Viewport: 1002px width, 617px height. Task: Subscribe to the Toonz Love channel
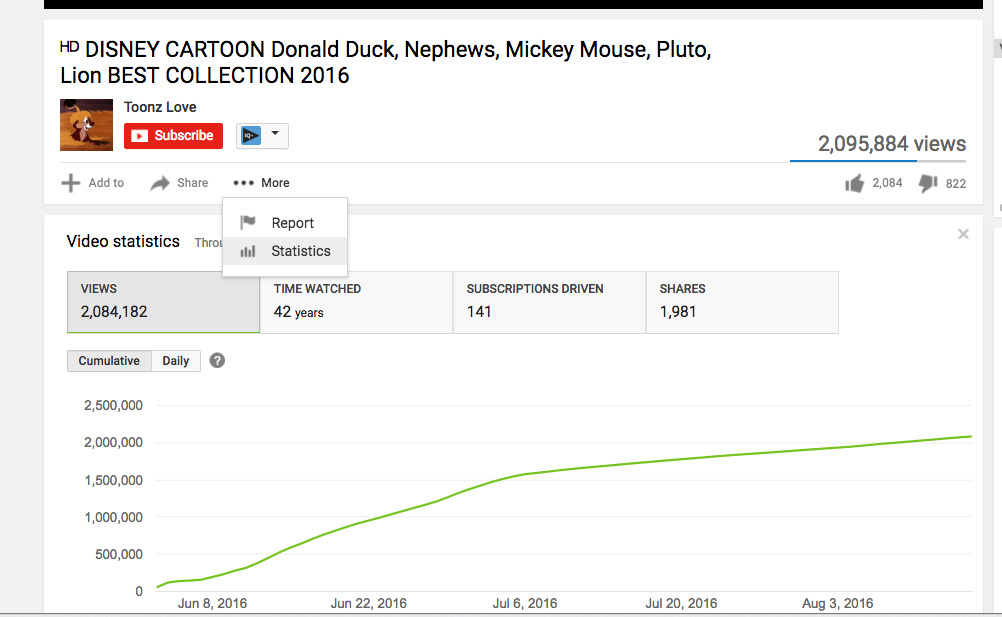pyautogui.click(x=173, y=136)
